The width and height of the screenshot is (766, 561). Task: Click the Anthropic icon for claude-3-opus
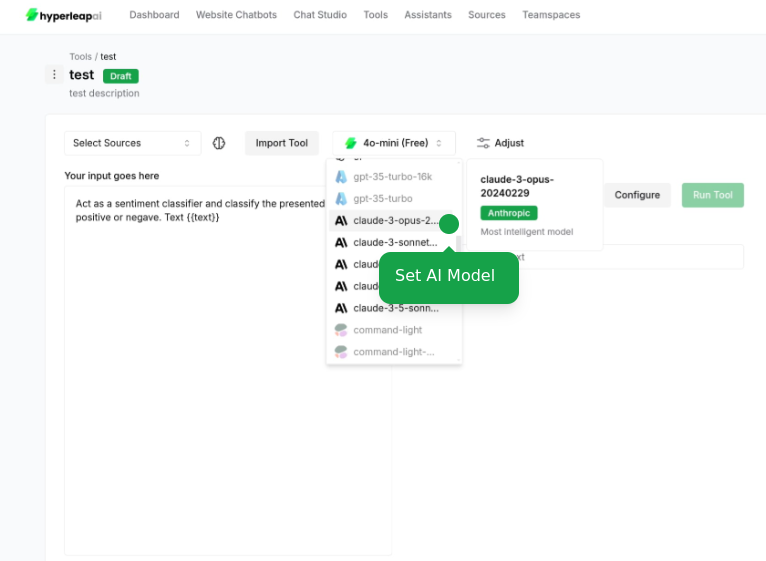pyautogui.click(x=341, y=220)
